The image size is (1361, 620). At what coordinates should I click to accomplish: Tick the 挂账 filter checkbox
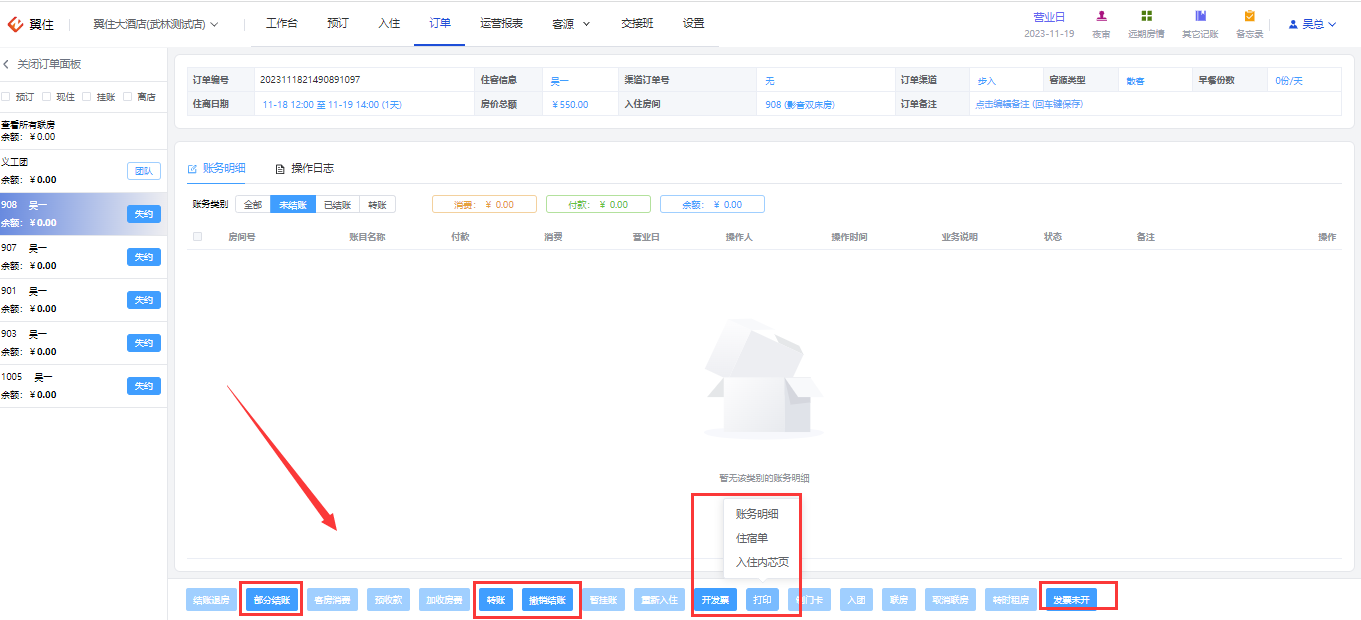(x=87, y=97)
